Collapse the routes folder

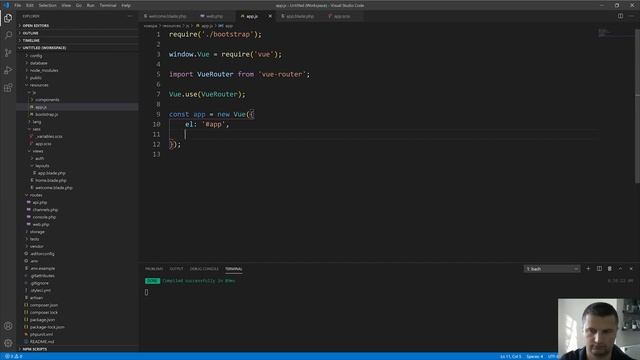coord(36,195)
